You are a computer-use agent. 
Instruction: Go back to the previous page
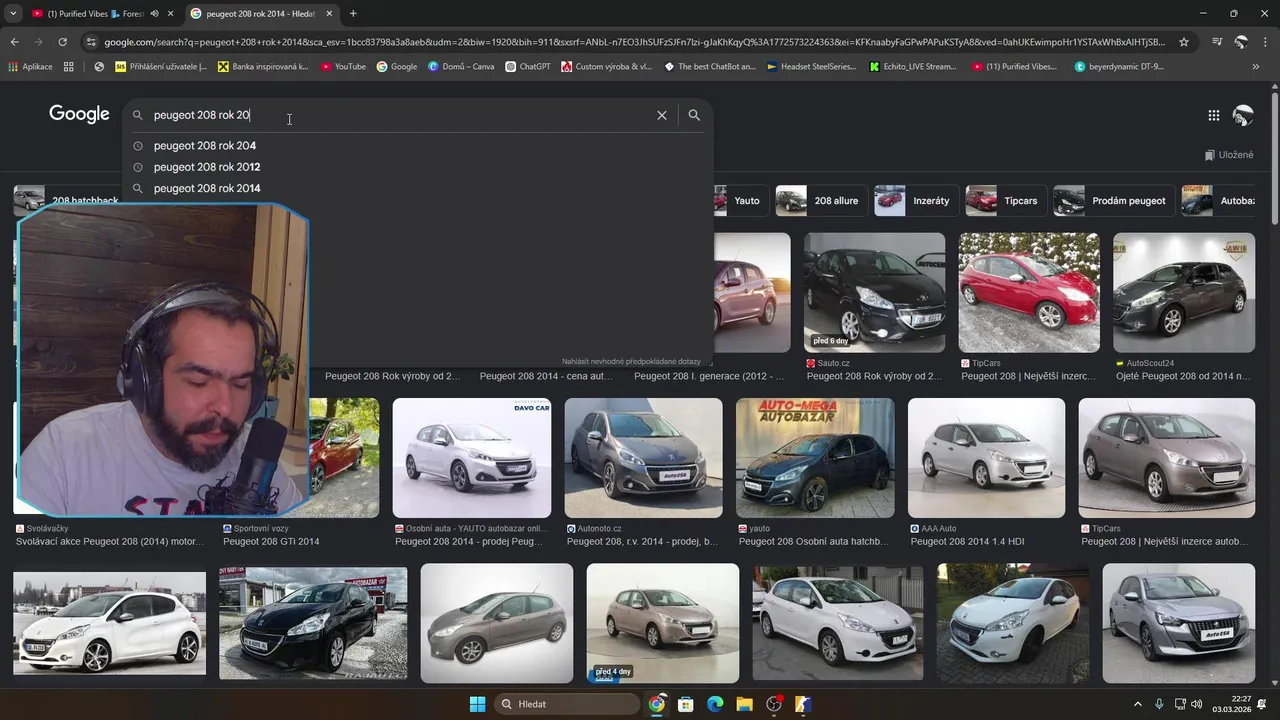14,42
